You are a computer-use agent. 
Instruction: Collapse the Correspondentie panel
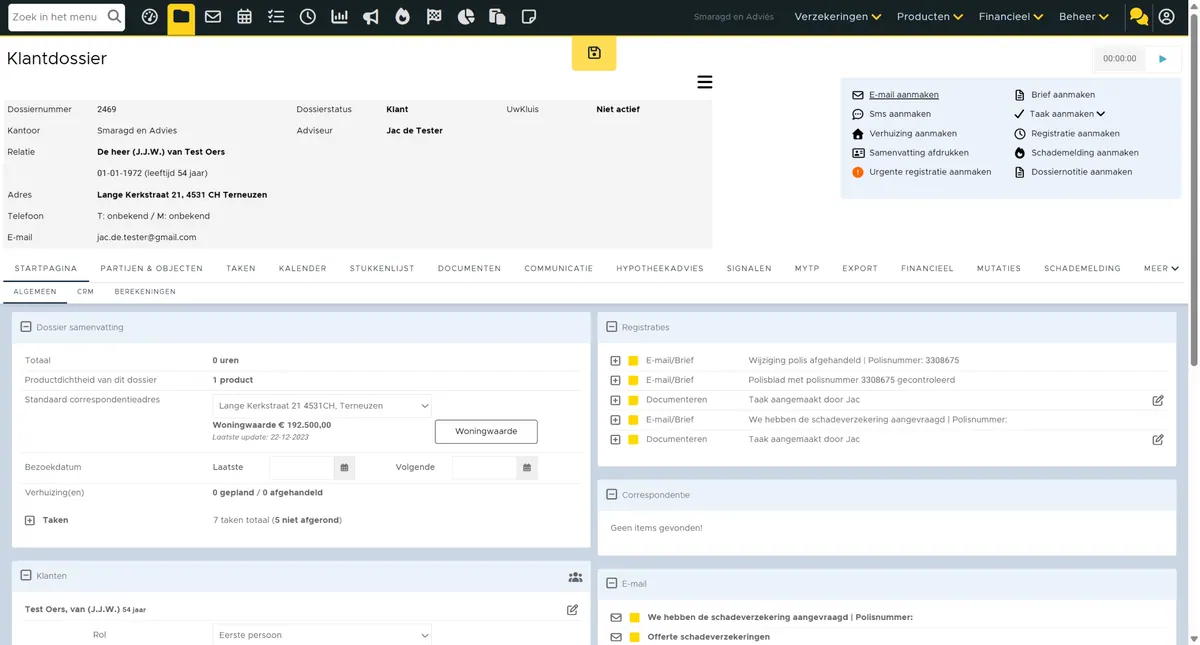[612, 495]
